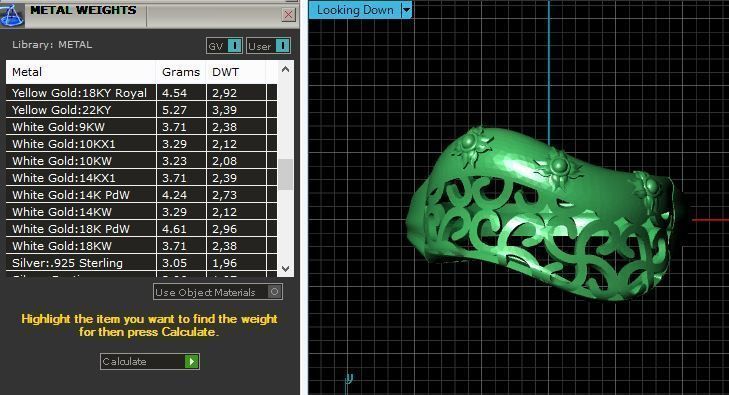The image size is (729, 395).
Task: Click the metal list scroll up arrow
Action: click(285, 69)
